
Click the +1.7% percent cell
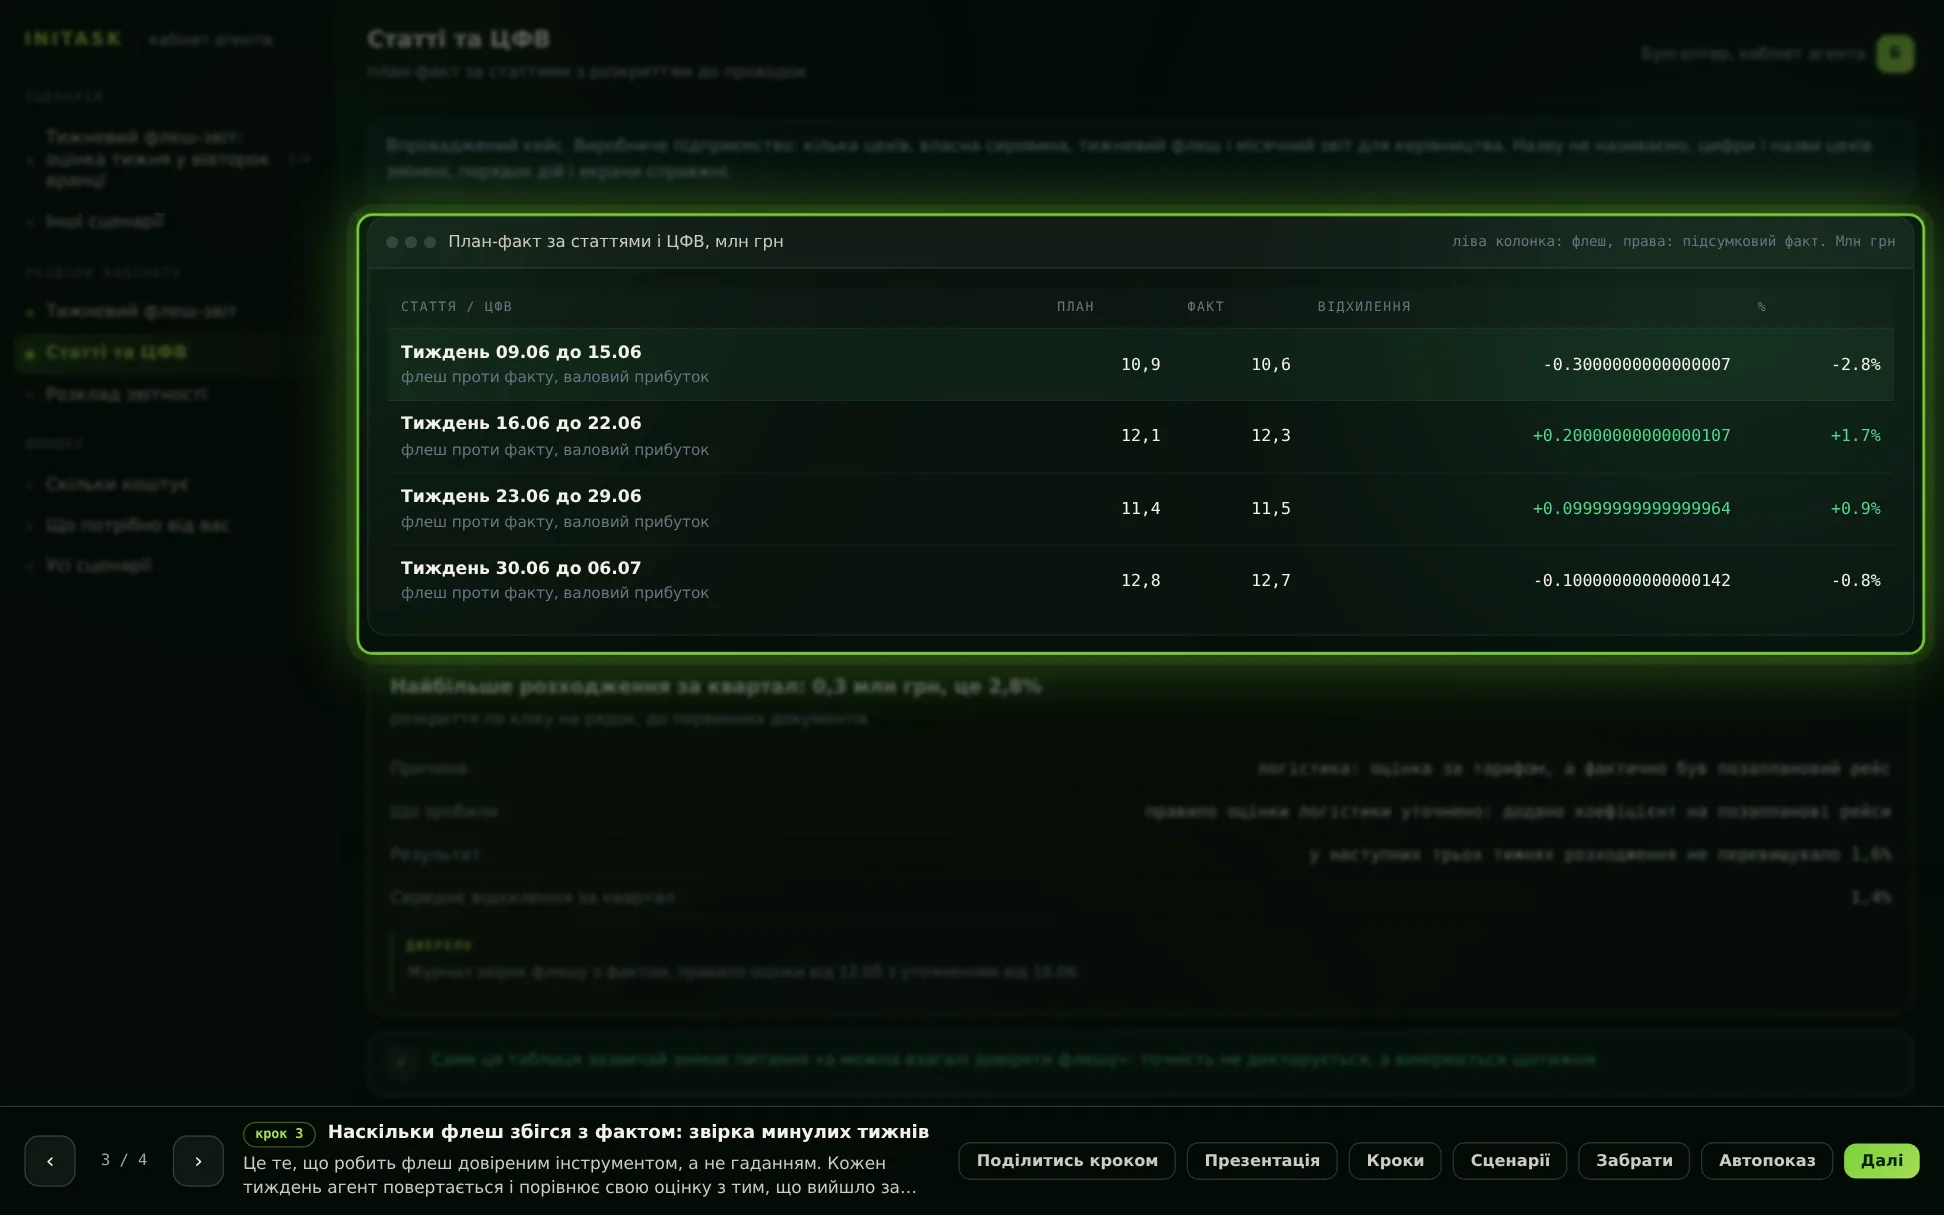pyautogui.click(x=1856, y=436)
